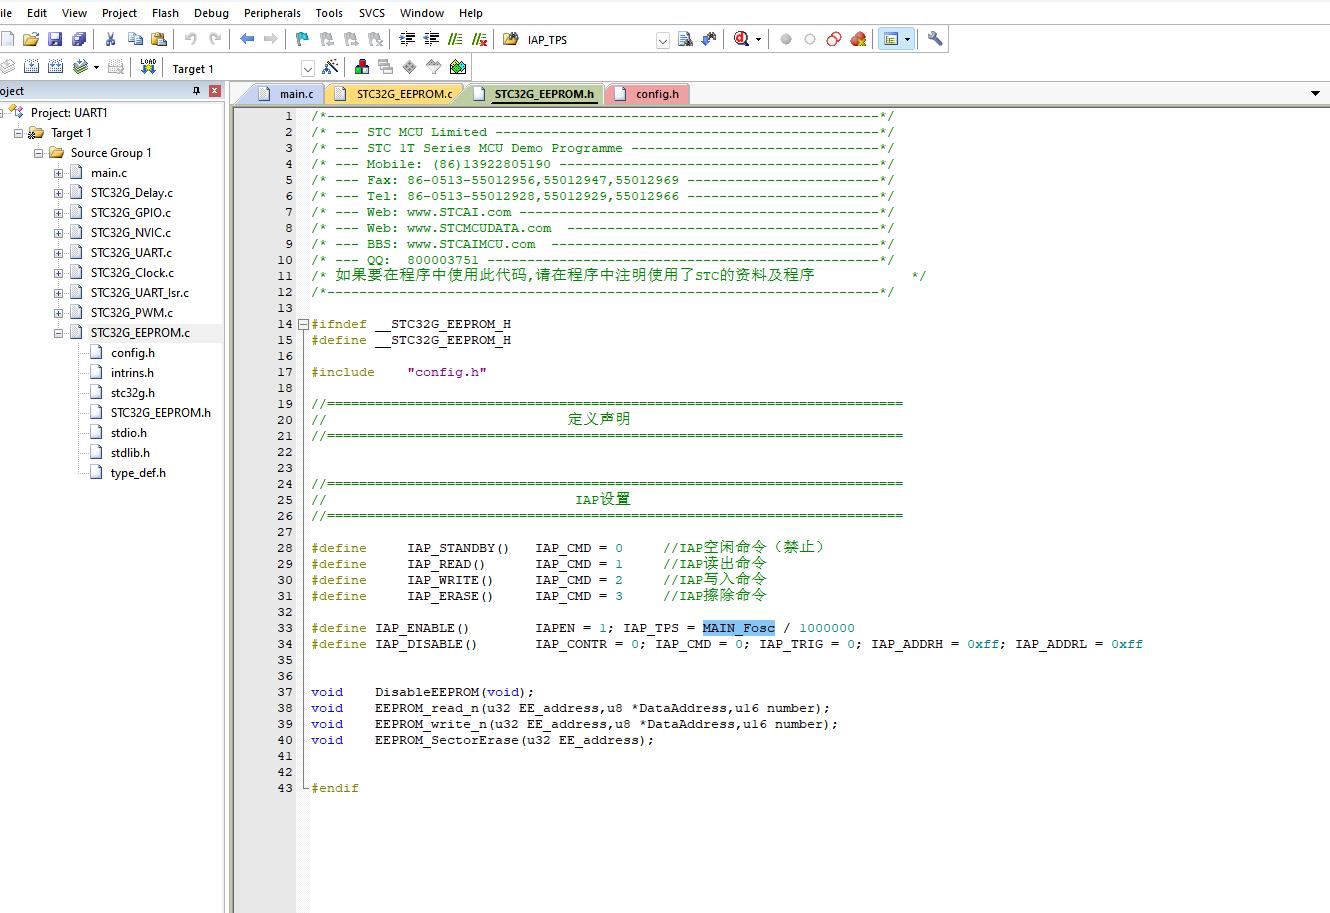Open the Project menu
Screen dimensions: 1330x913
click(120, 13)
